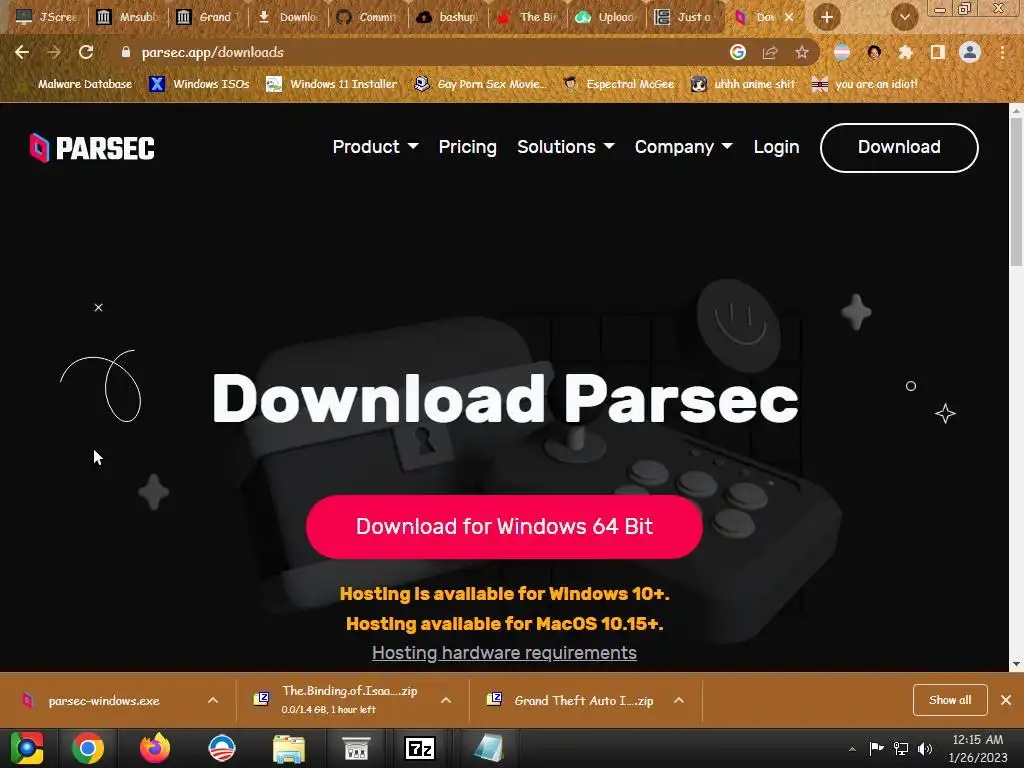Click Show all downloads
The width and height of the screenshot is (1024, 768).
tap(950, 700)
